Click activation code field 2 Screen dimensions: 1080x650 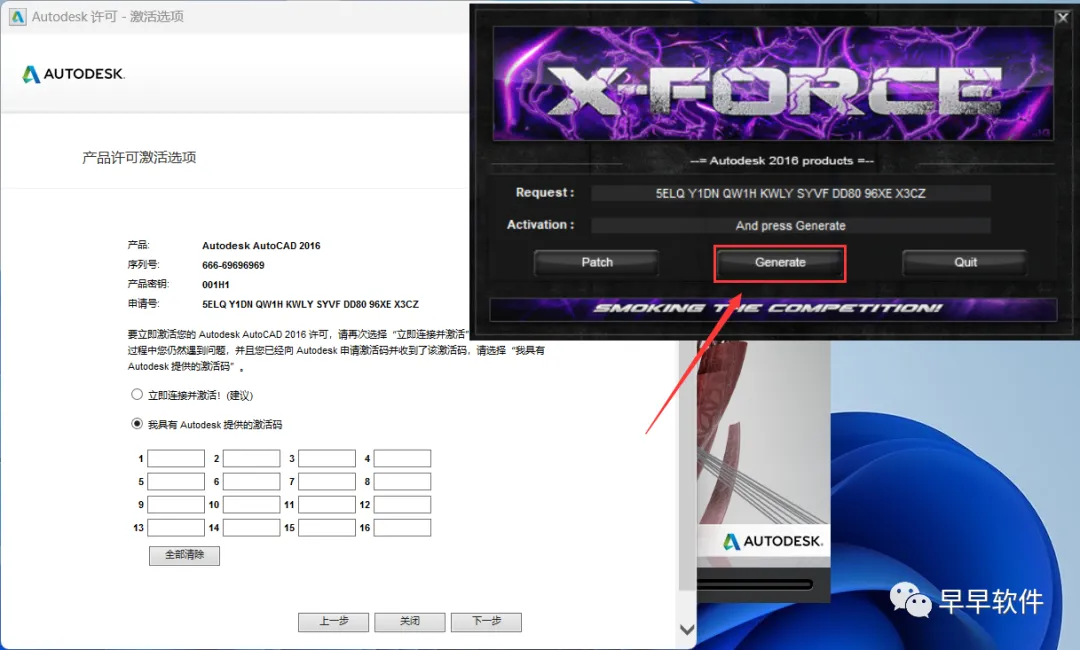pyautogui.click(x=251, y=458)
